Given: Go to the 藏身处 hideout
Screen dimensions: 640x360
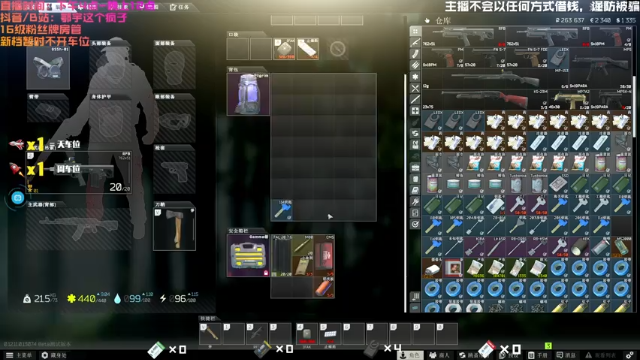Looking at the screenshot, I should coord(54,355).
